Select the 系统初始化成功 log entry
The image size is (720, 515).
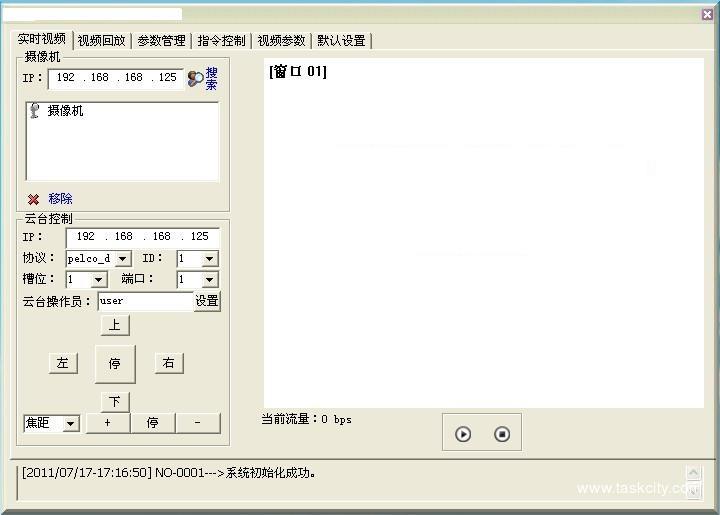click(x=169, y=473)
